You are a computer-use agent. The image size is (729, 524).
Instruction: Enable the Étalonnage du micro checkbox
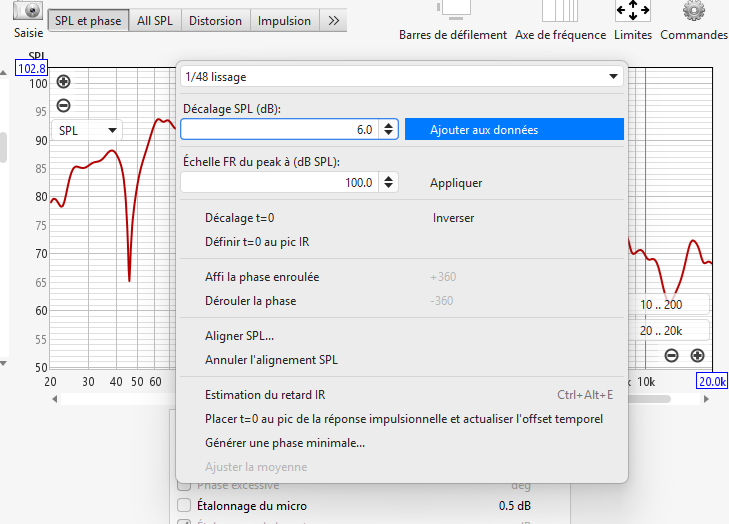click(184, 505)
